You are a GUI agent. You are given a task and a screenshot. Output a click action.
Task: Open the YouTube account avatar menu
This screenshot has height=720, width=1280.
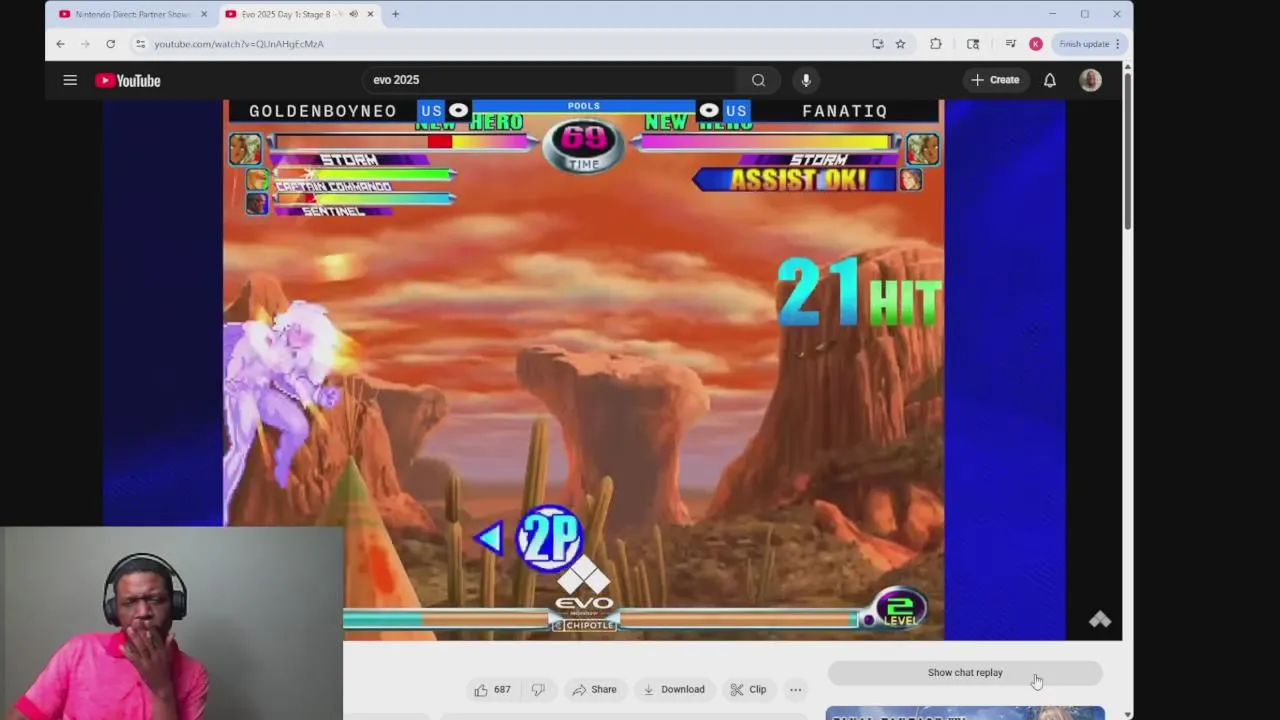(1090, 80)
